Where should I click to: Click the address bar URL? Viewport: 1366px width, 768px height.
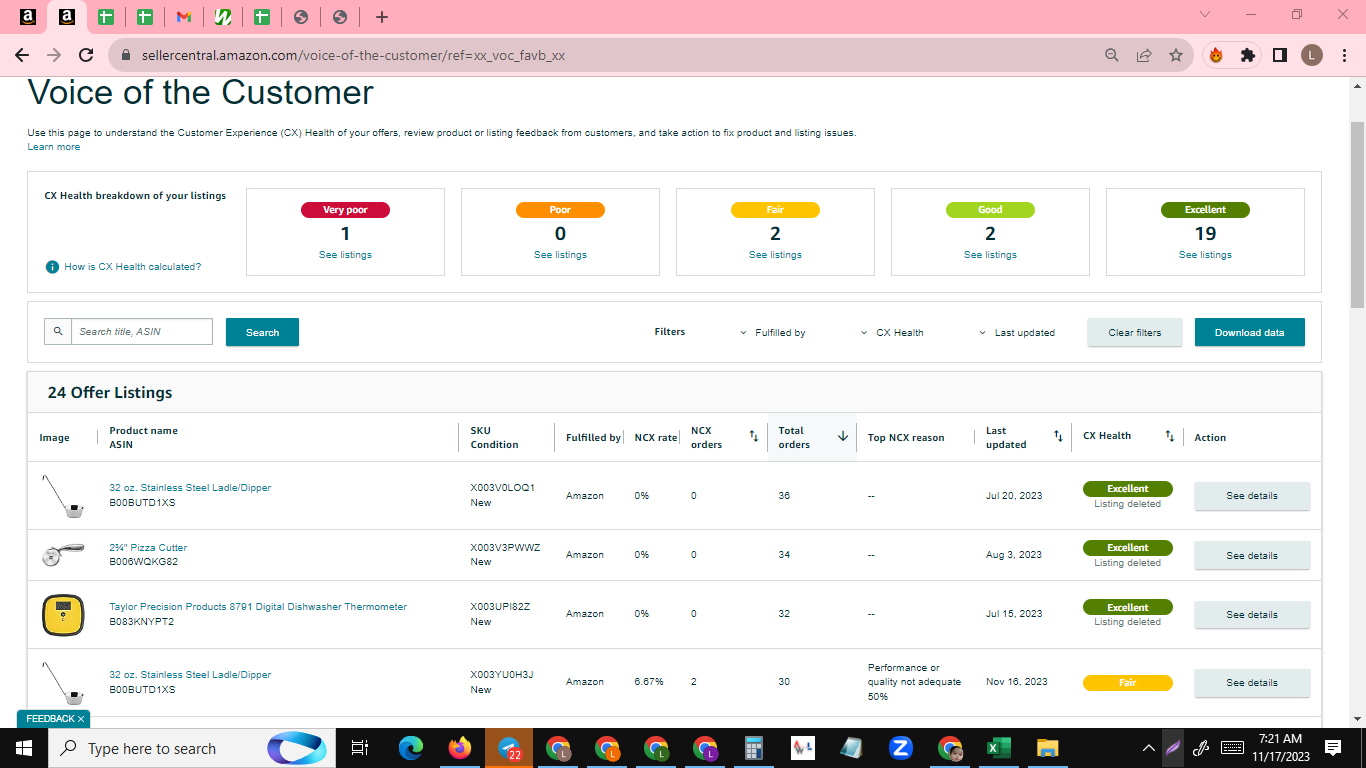353,56
